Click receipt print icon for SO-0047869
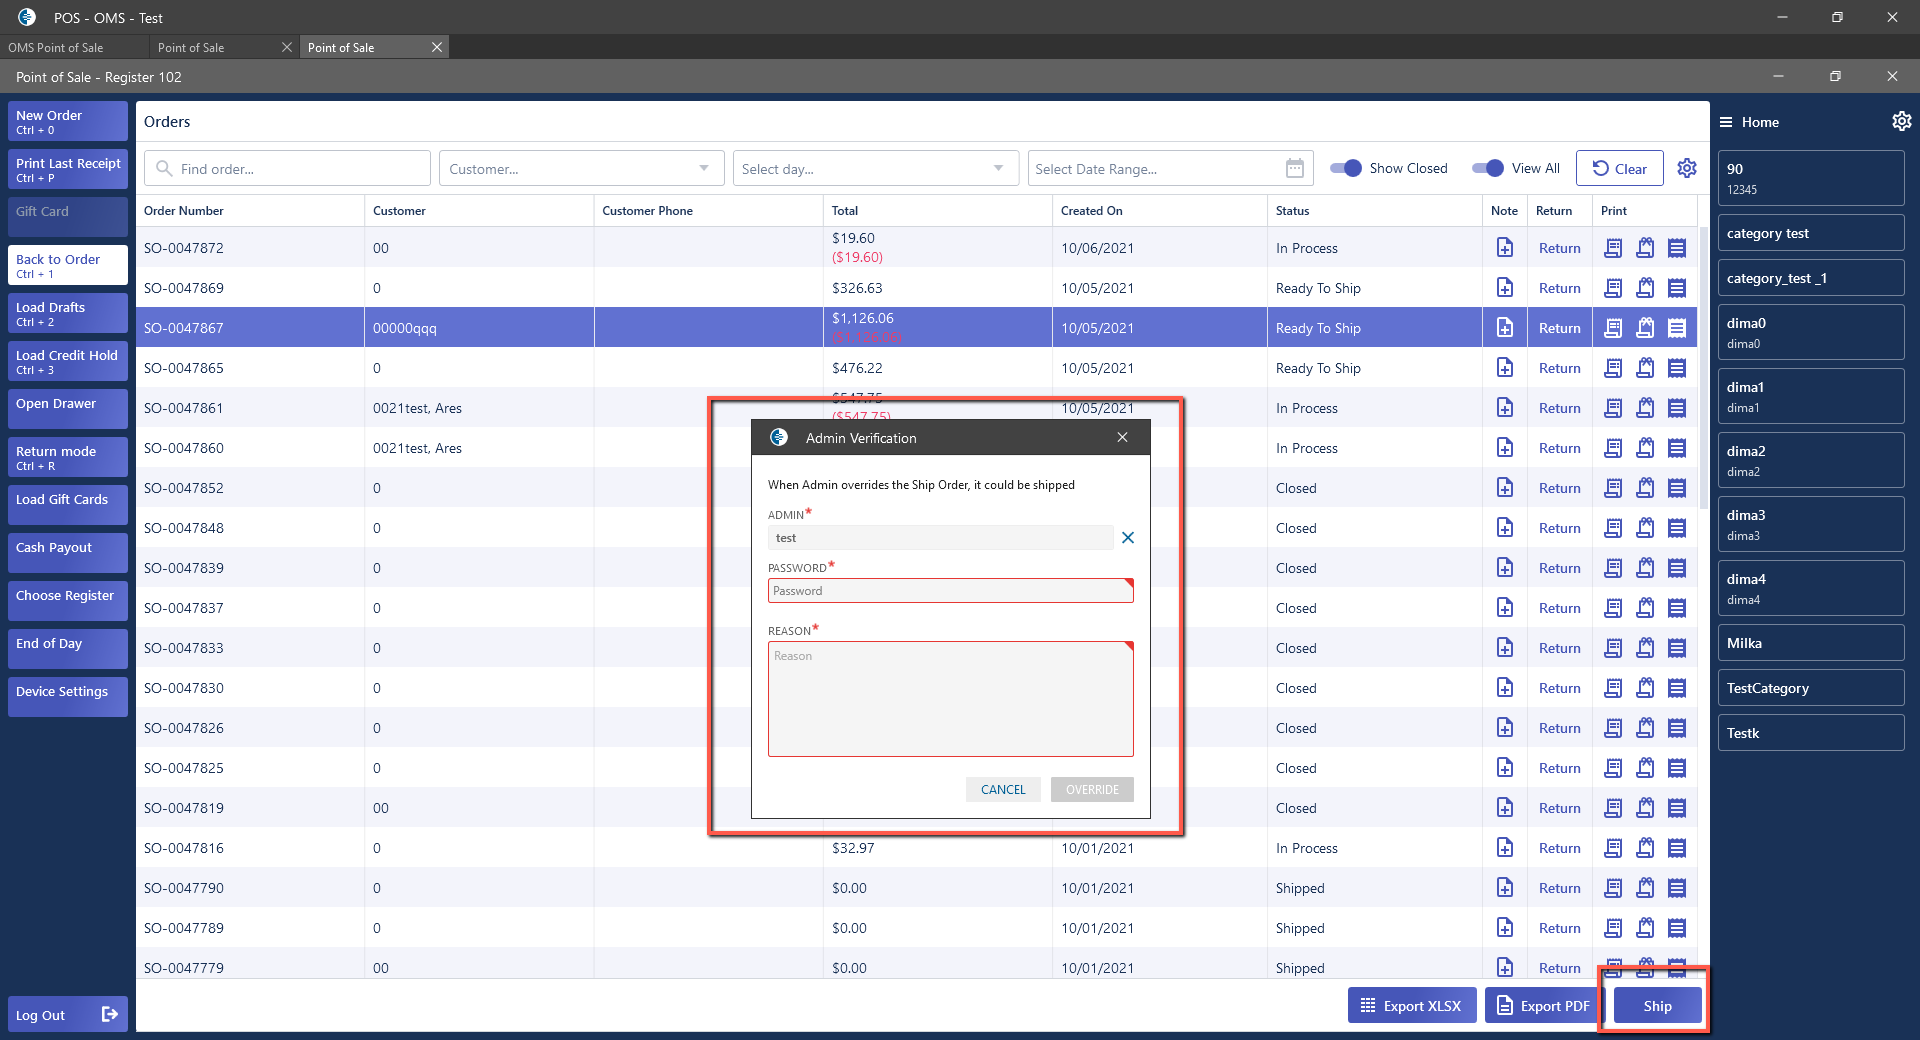The height and width of the screenshot is (1040, 1920). 1612,288
